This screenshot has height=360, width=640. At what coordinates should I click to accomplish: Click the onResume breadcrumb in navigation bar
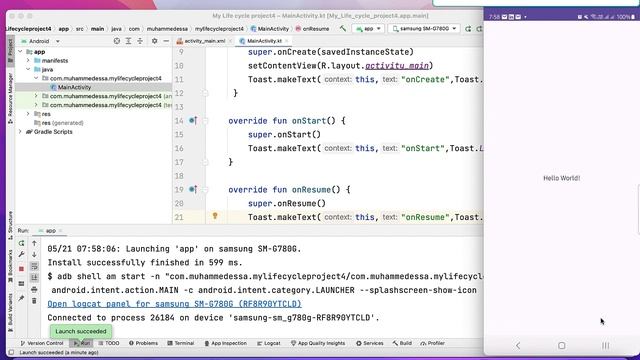[312, 29]
